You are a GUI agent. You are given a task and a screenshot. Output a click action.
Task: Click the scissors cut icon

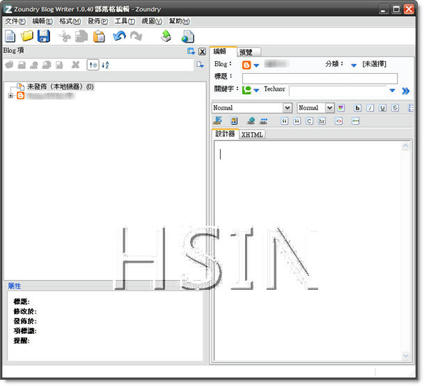(x=65, y=36)
